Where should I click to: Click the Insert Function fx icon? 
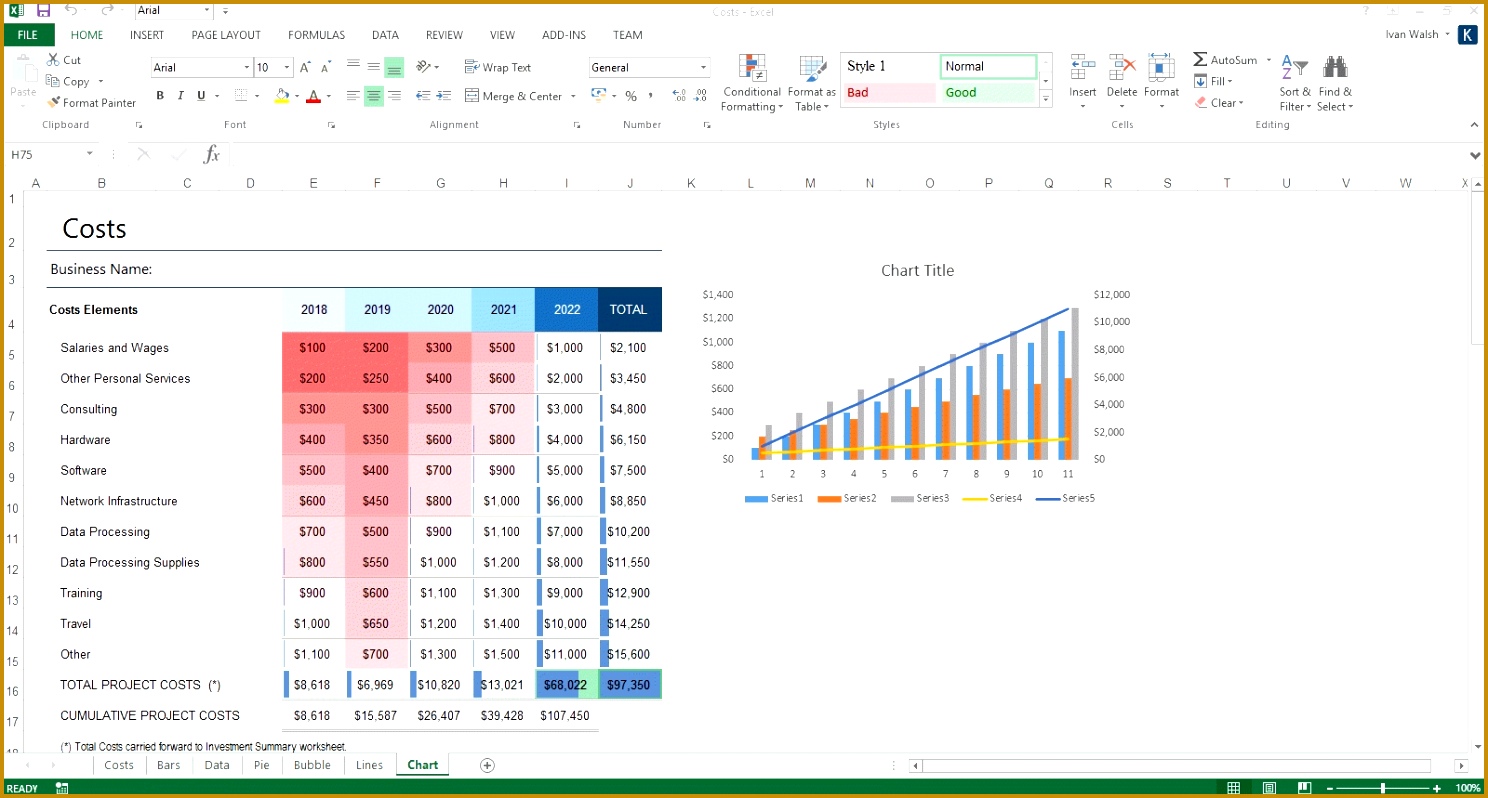point(211,154)
